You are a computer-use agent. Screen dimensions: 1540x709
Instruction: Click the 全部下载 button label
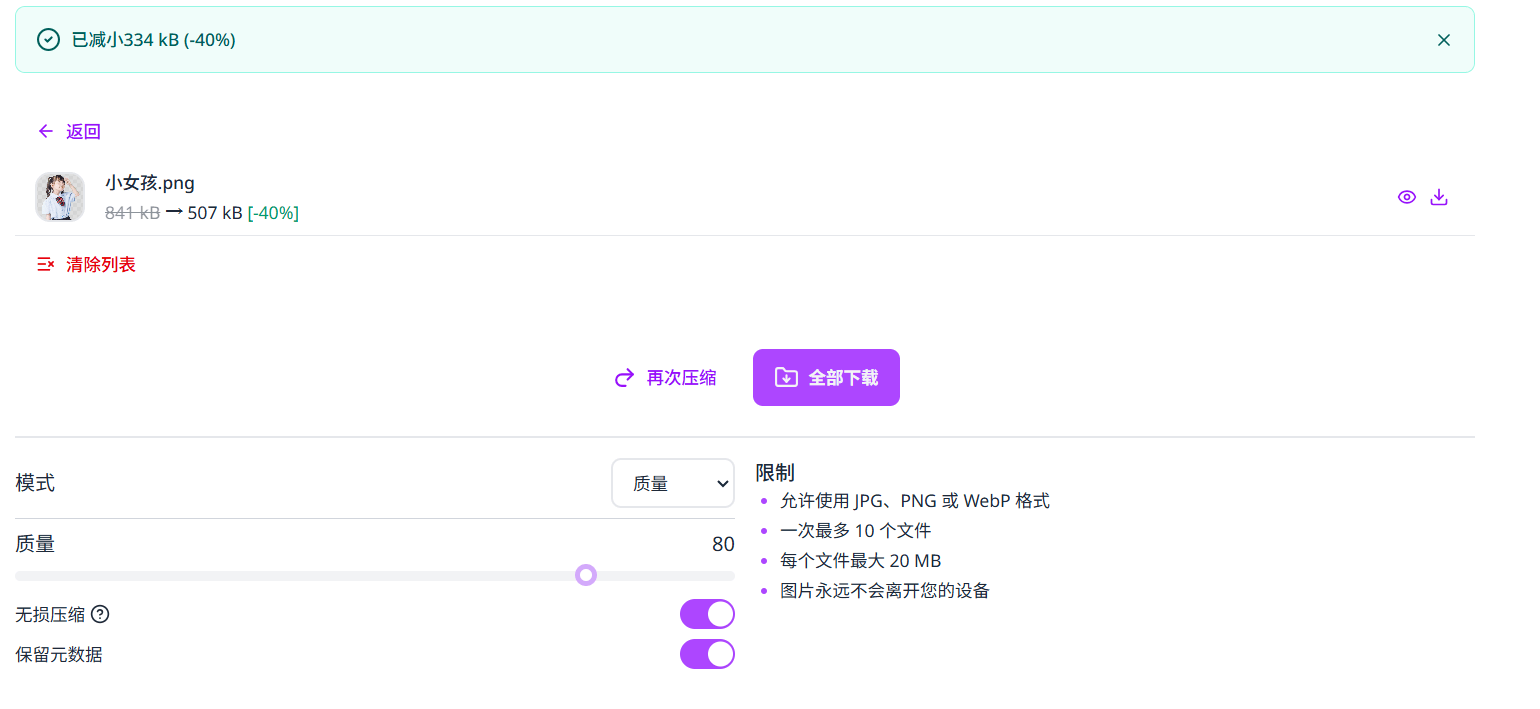pos(843,378)
